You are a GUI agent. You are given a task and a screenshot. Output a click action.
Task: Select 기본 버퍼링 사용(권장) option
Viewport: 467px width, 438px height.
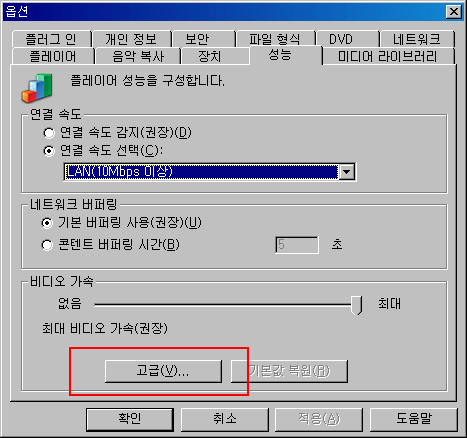[x=47, y=223]
